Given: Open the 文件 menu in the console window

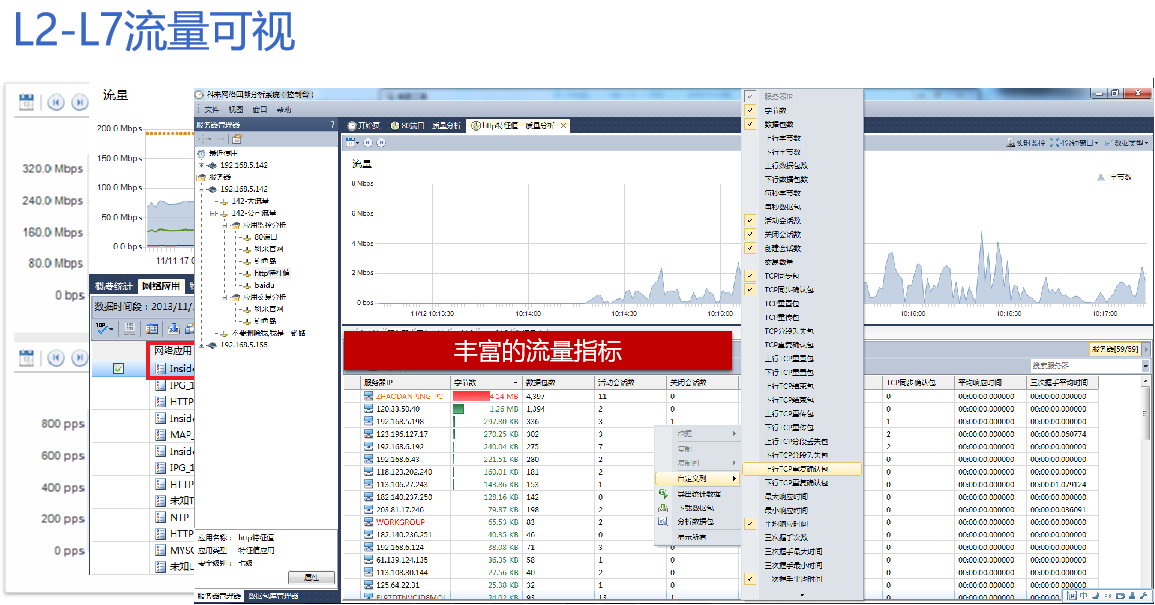Looking at the screenshot, I should coord(211,109).
